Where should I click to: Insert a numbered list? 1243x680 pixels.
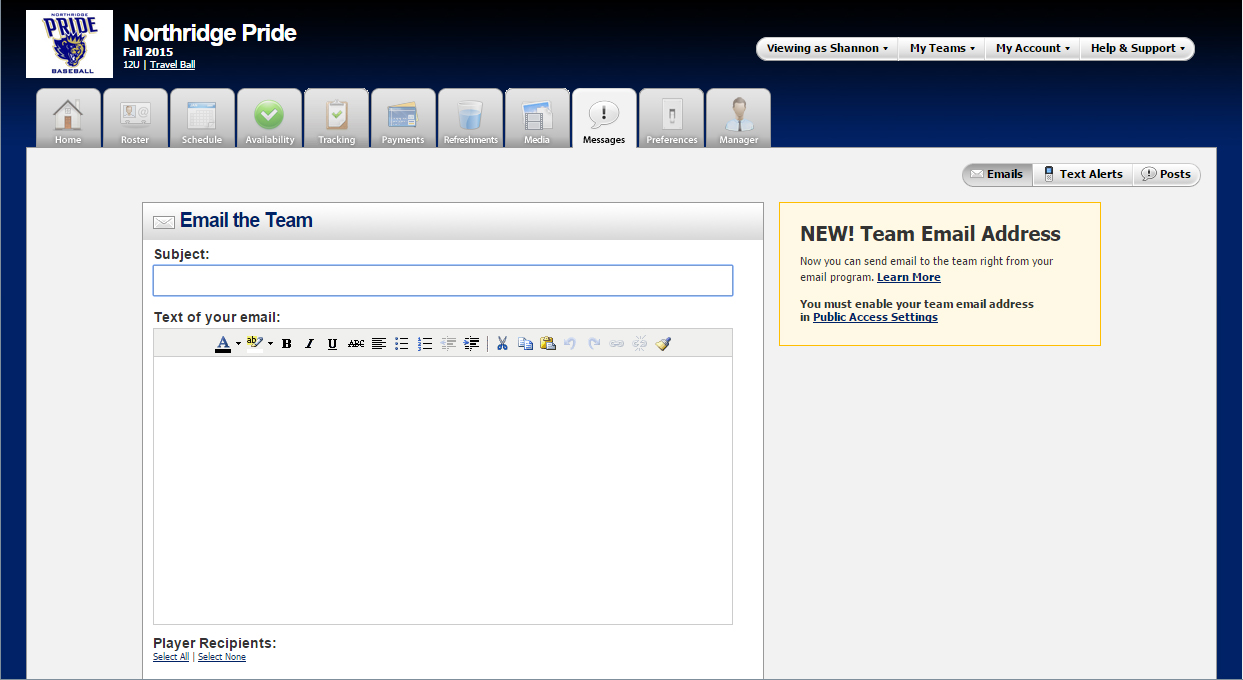425,344
